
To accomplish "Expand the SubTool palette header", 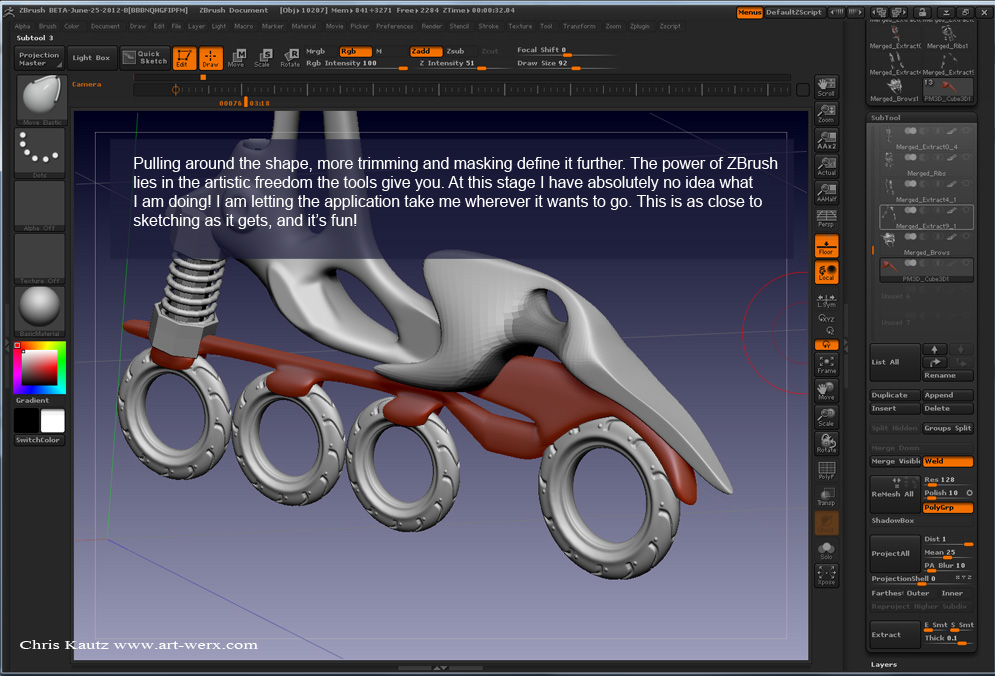I will click(x=885, y=117).
